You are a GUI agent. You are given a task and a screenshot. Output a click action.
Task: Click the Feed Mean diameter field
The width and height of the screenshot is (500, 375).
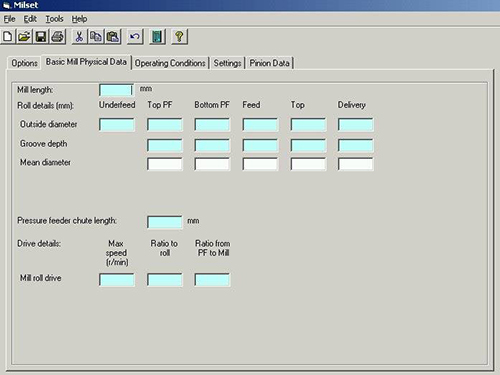260,164
